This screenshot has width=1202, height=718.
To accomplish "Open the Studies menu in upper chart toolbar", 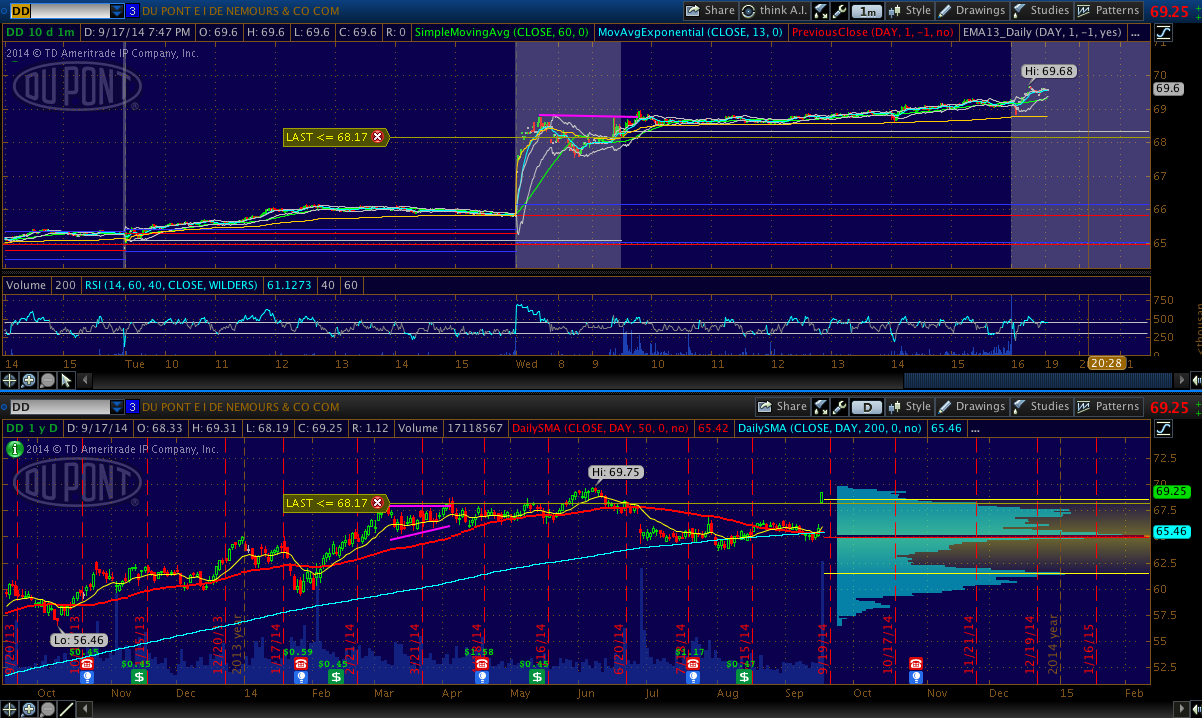I will [1041, 11].
